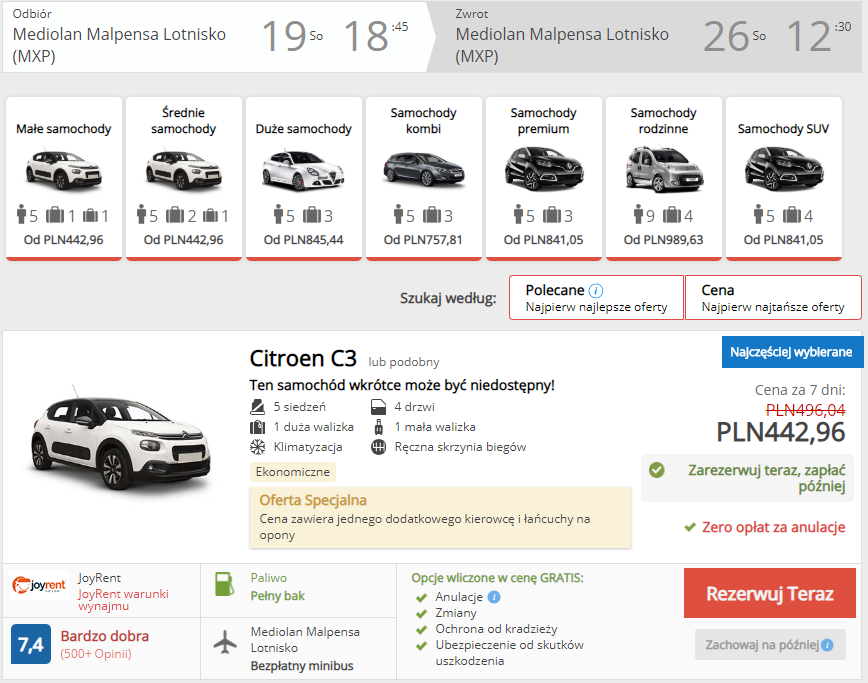868x683 pixels.
Task: Click the Citroen C3 title
Action: (x=303, y=359)
